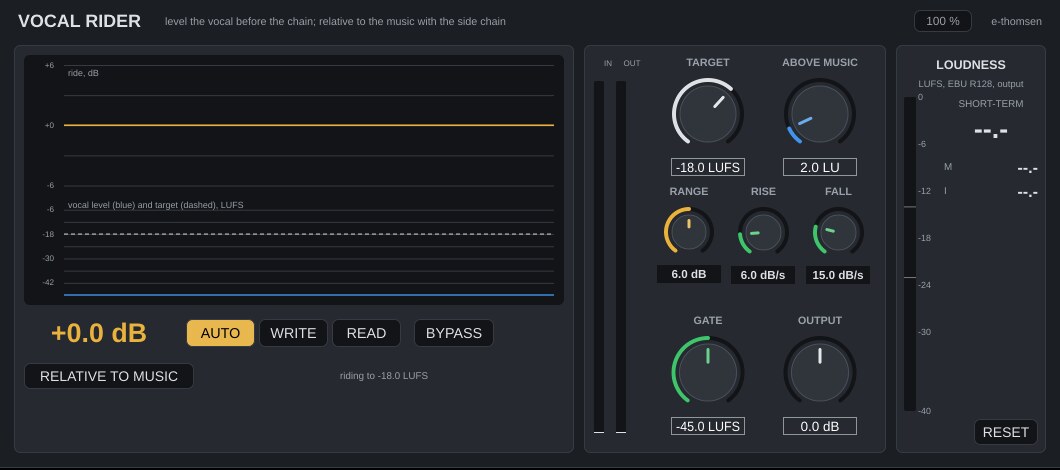
Task: Click the 100 % zoom box
Action: [943, 21]
